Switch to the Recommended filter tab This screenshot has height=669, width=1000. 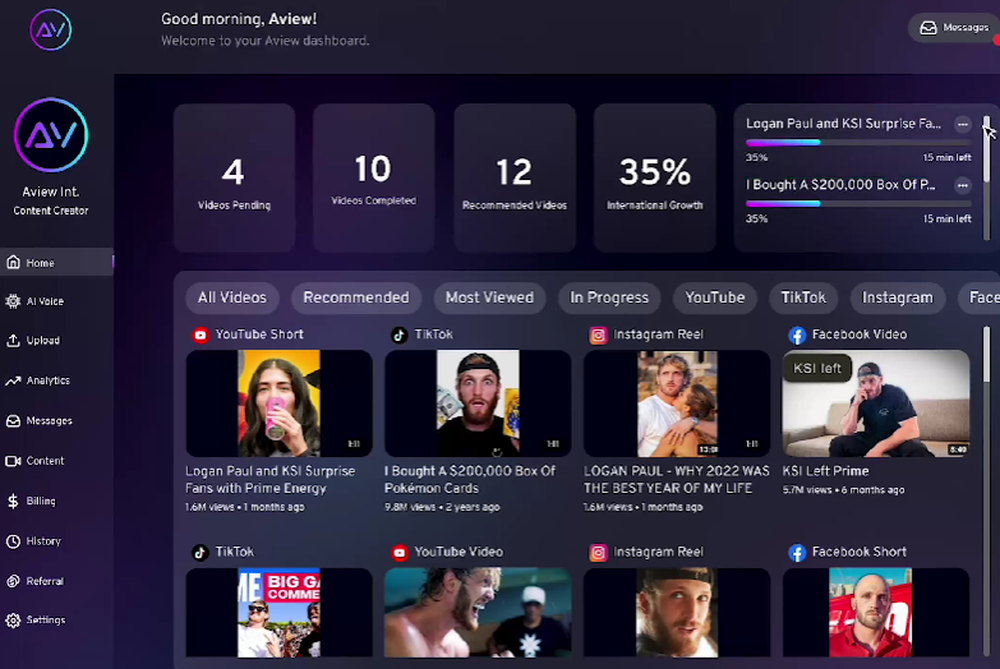click(x=356, y=298)
